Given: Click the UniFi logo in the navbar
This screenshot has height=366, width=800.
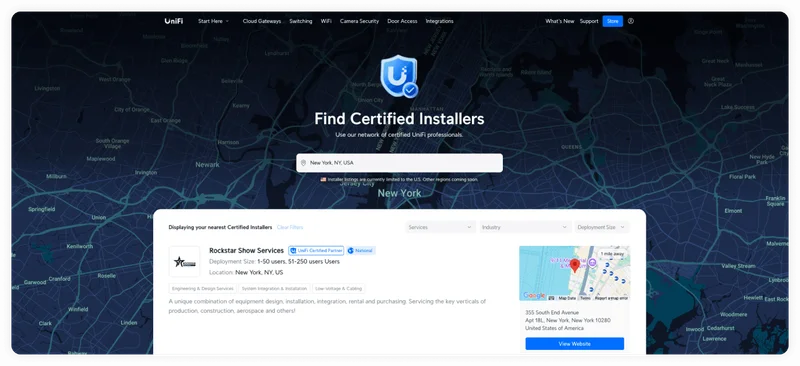Looking at the screenshot, I should tap(173, 21).
